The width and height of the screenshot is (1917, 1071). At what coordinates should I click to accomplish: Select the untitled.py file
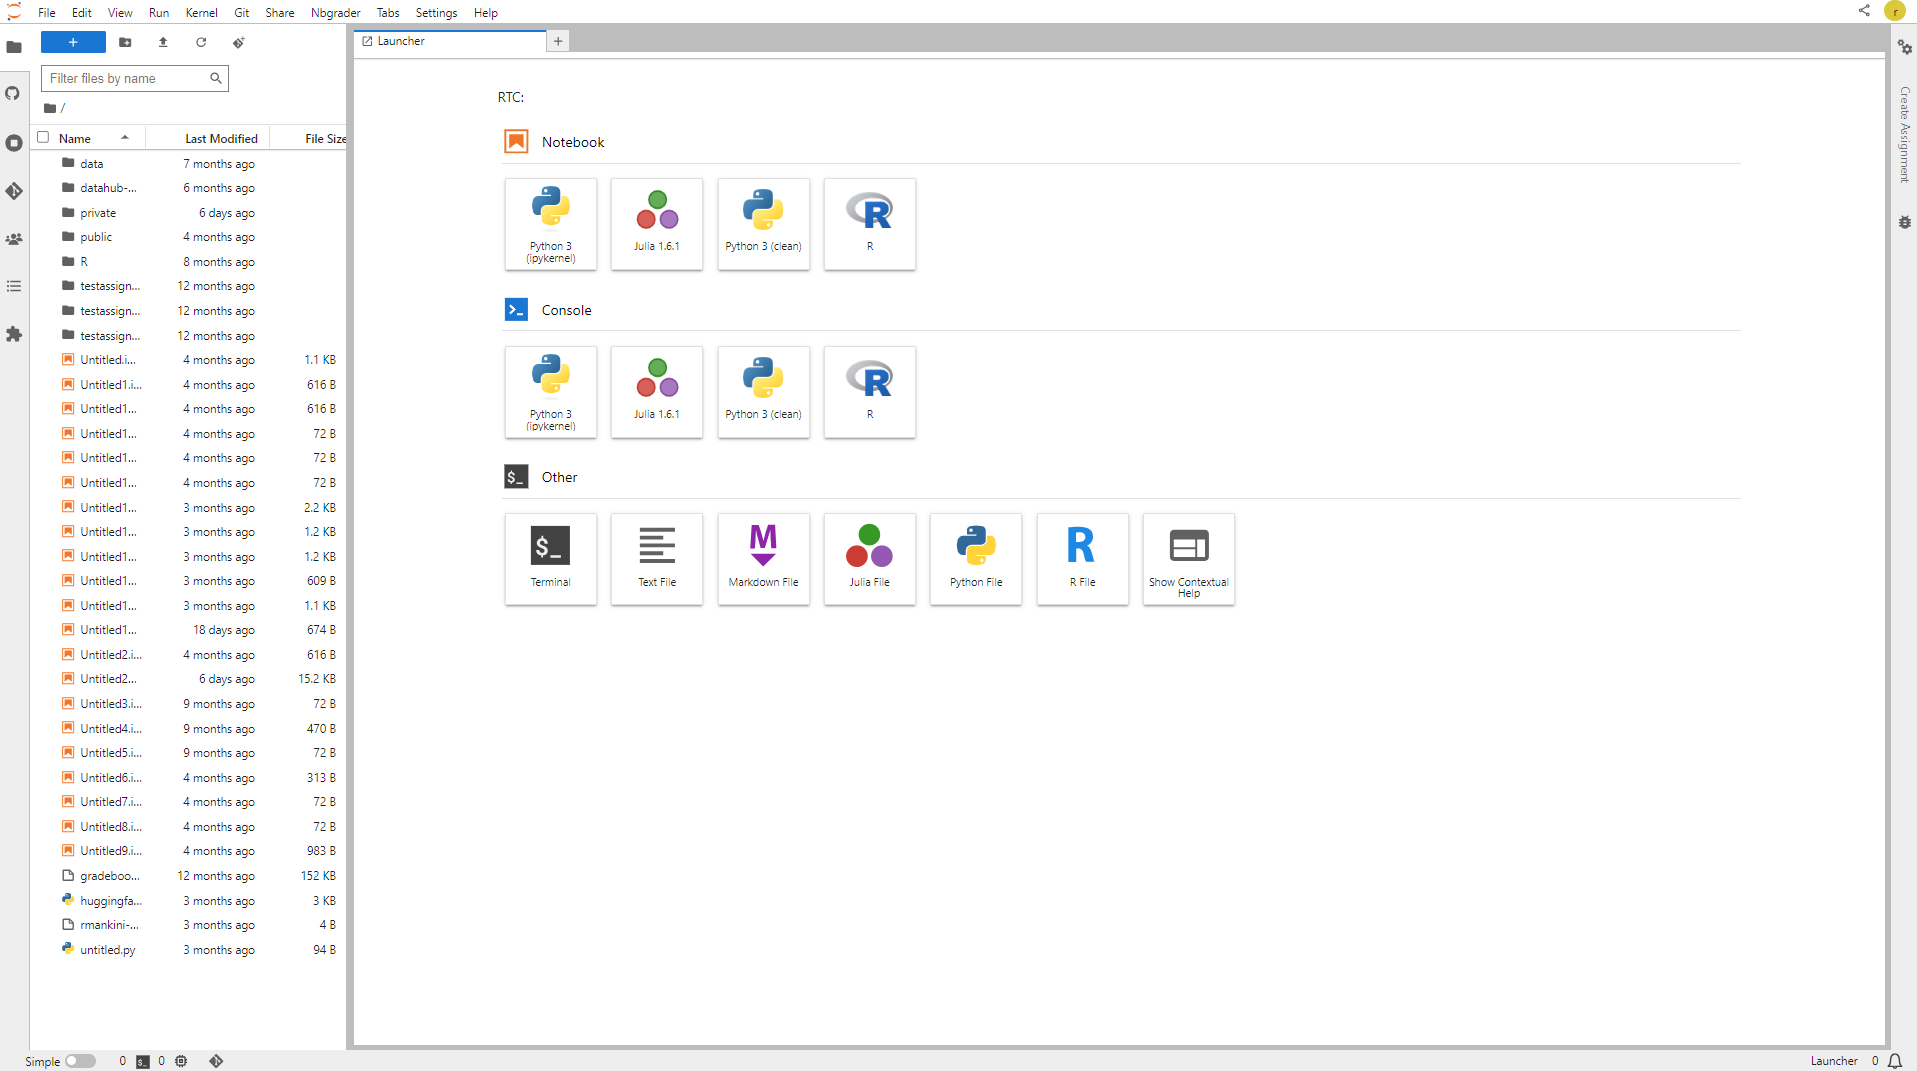(190, 949)
